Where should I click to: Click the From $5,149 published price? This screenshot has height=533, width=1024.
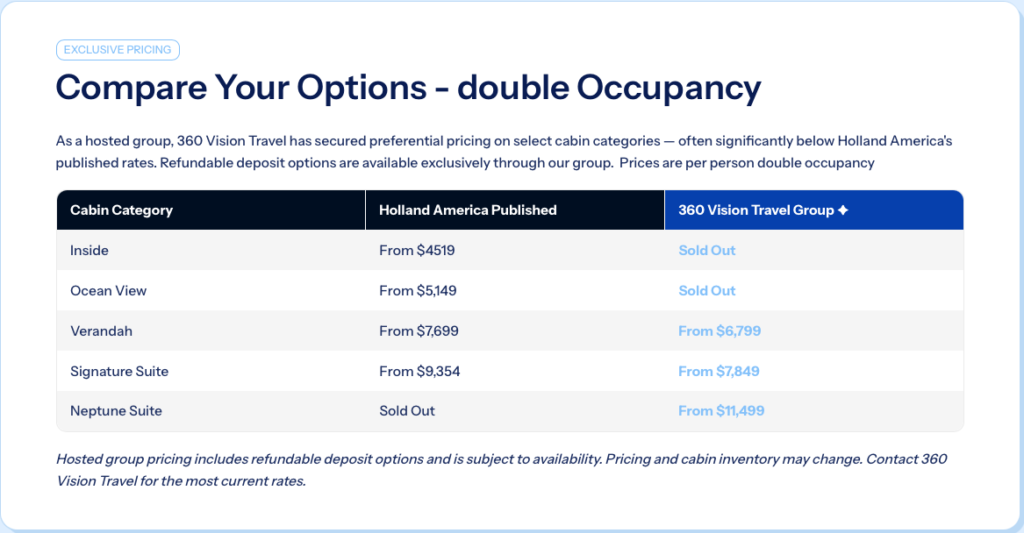click(417, 291)
